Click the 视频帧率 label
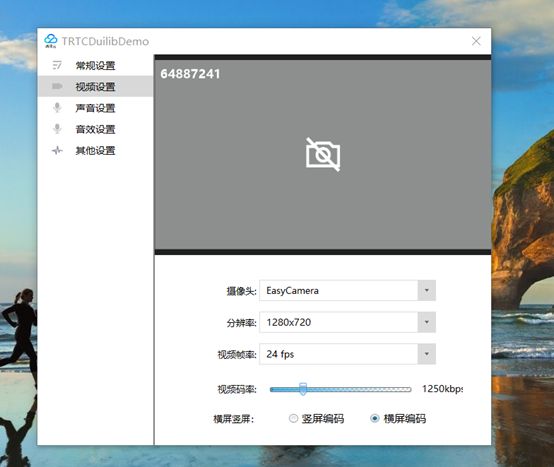This screenshot has height=467, width=554. tap(237, 354)
